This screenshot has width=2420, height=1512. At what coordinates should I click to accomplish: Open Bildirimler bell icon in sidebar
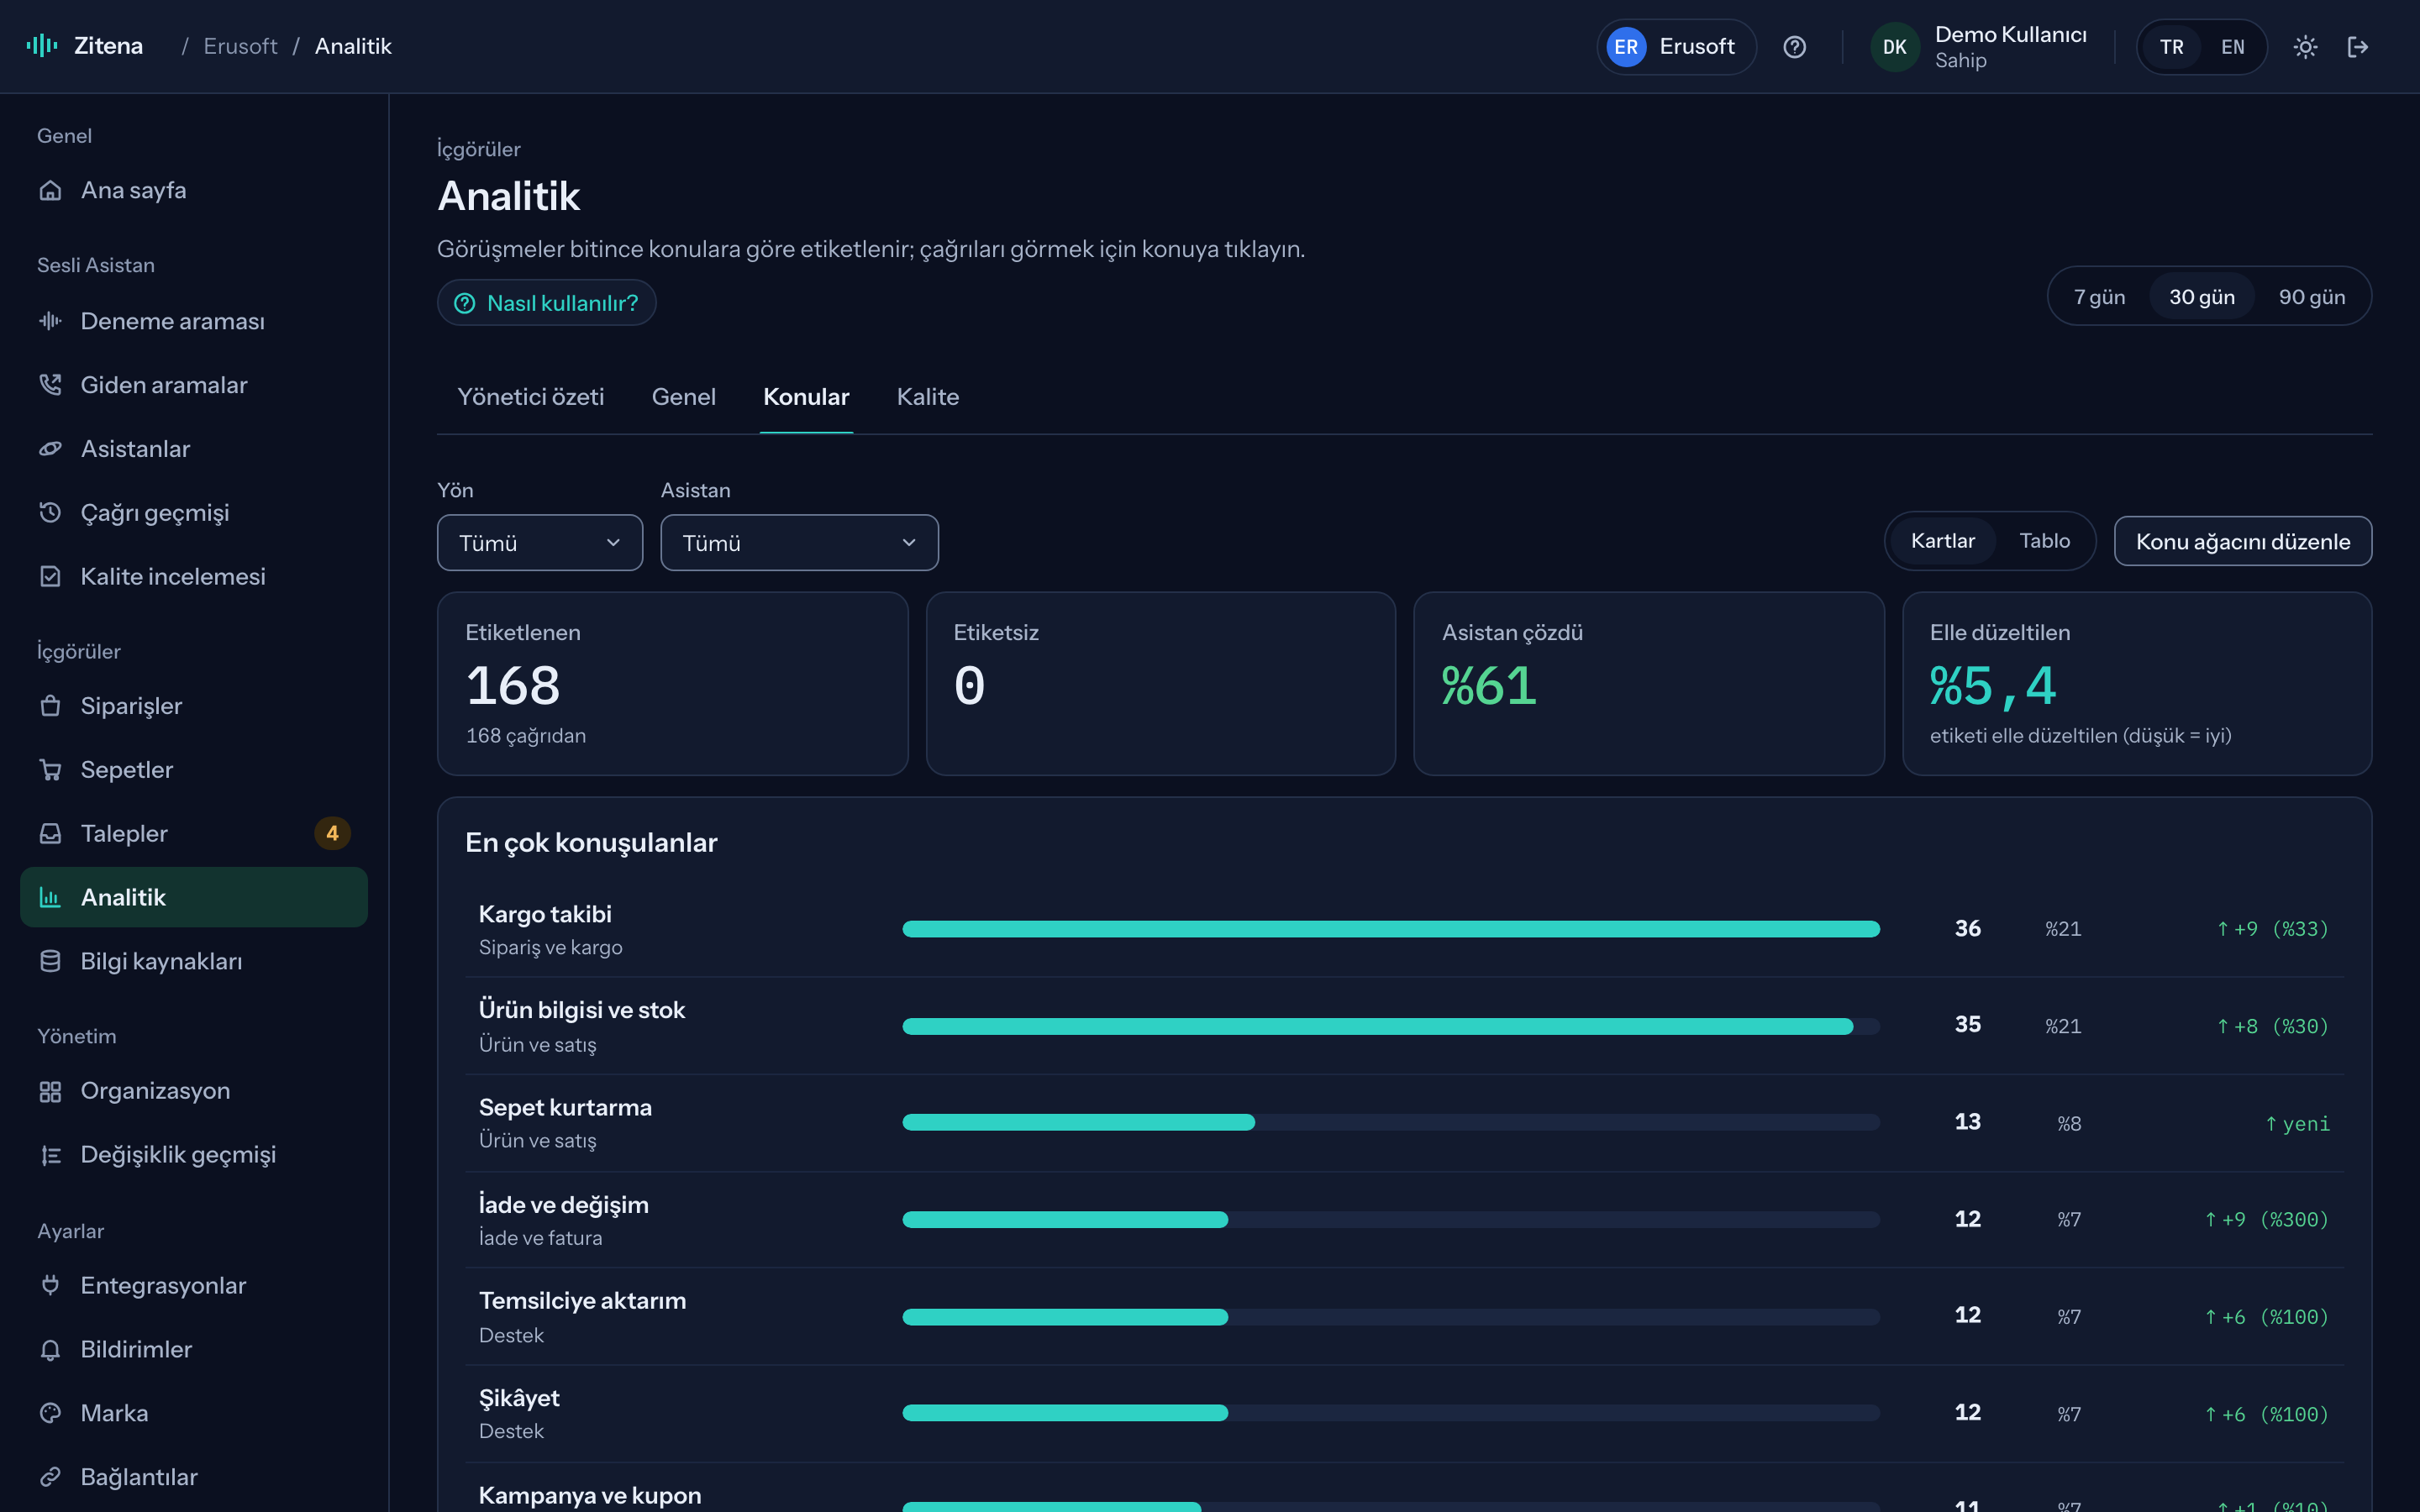coord(50,1349)
